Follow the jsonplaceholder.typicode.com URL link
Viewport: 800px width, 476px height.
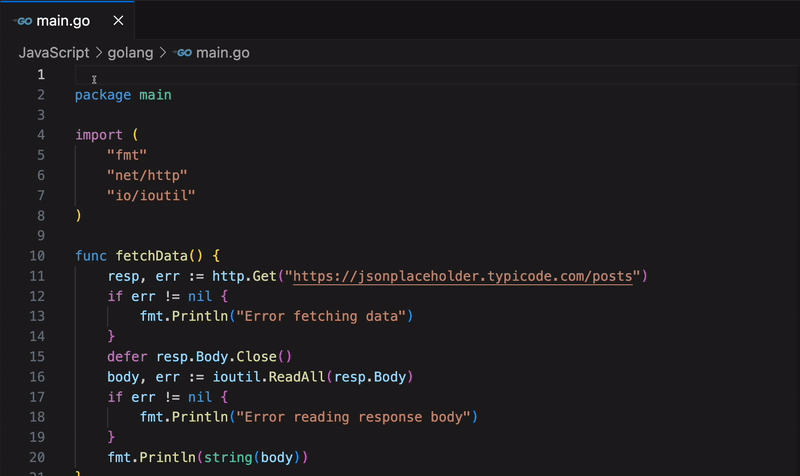[462, 276]
